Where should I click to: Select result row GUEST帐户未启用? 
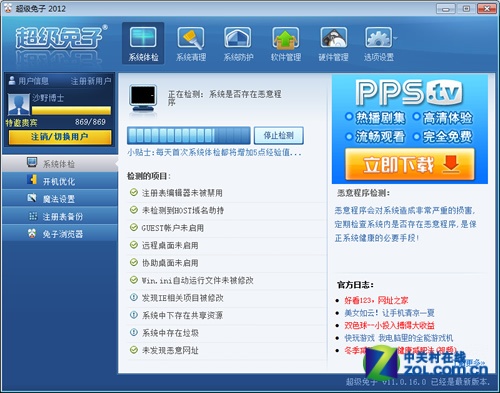(x=227, y=228)
